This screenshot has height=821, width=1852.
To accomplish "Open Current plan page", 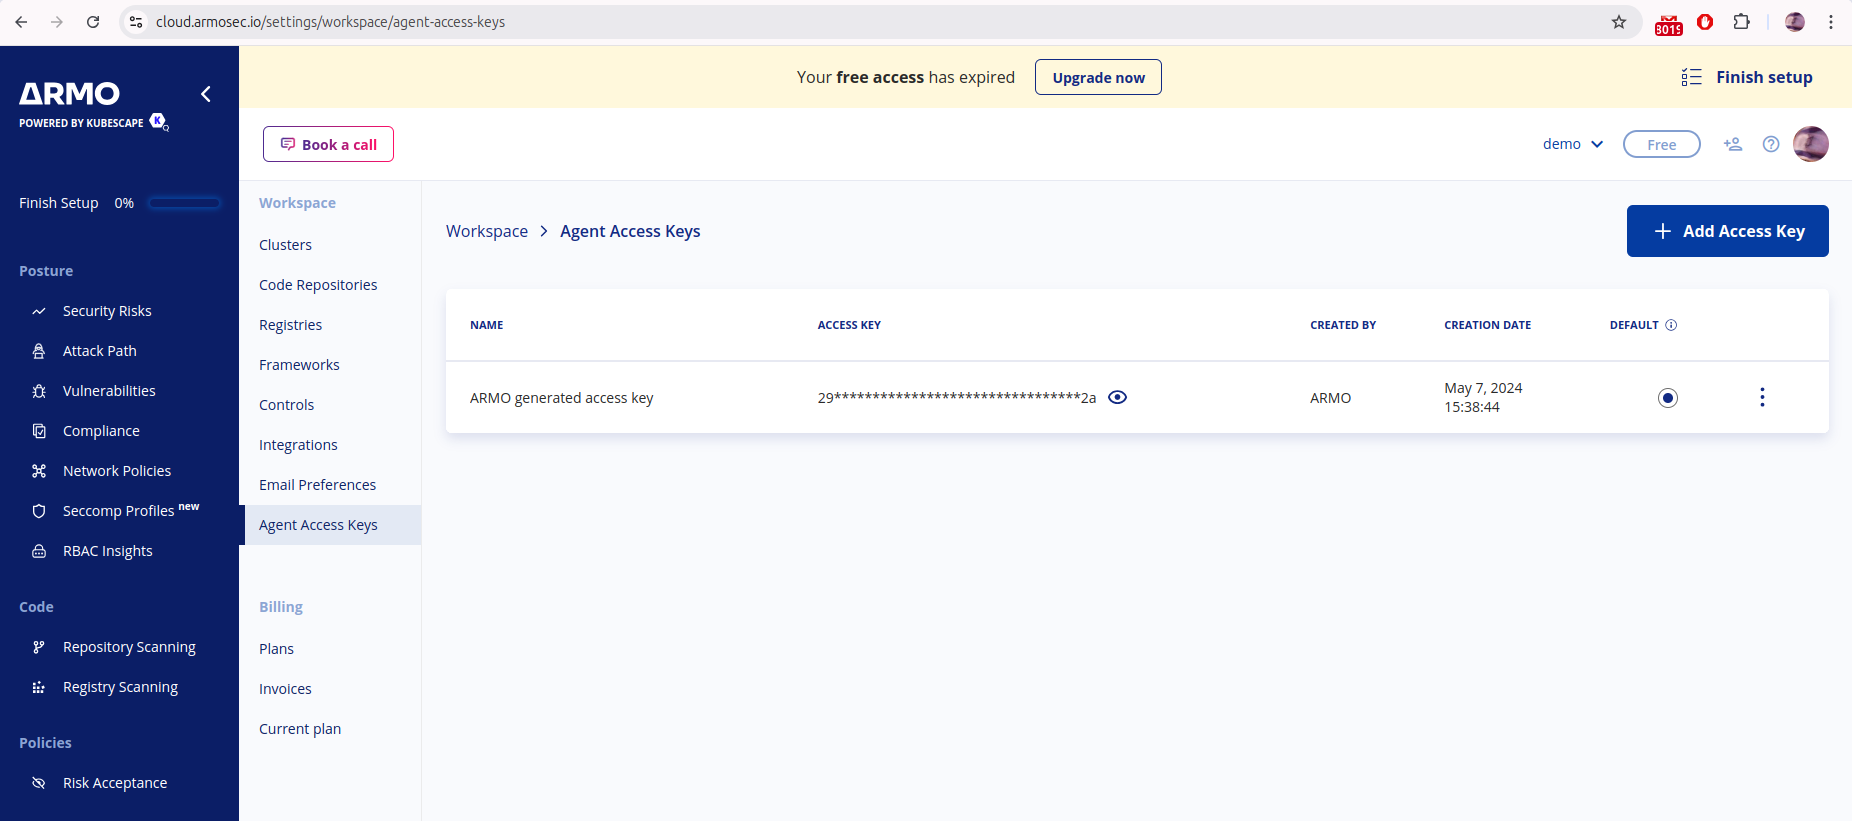I will pyautogui.click(x=300, y=729).
